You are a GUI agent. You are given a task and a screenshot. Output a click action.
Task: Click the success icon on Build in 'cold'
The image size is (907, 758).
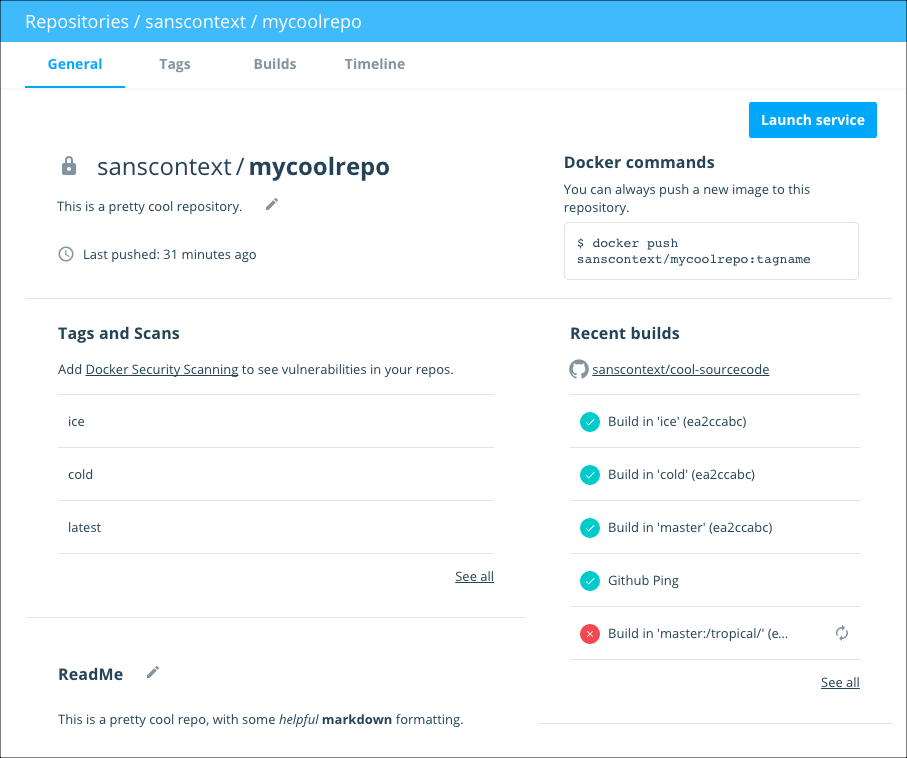point(589,474)
